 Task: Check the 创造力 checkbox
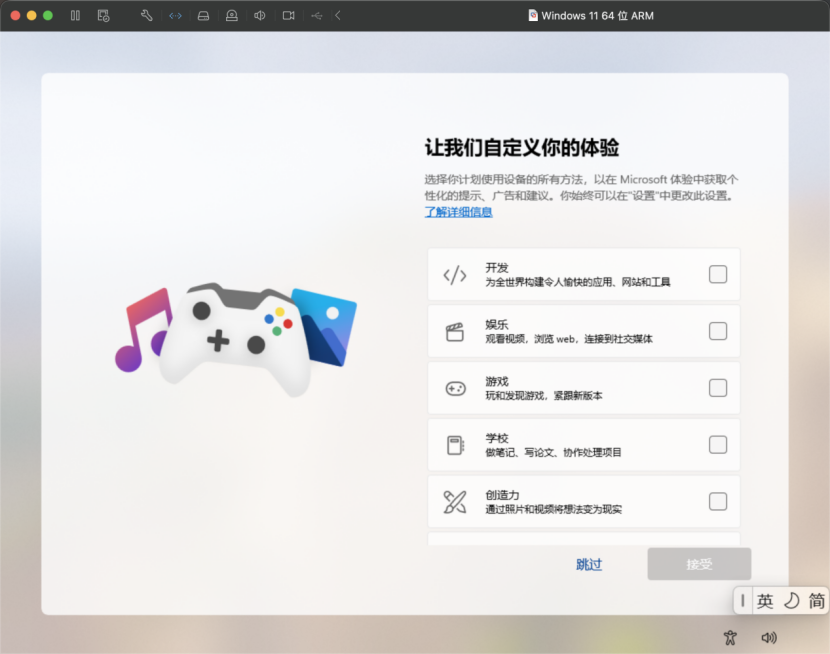(717, 501)
